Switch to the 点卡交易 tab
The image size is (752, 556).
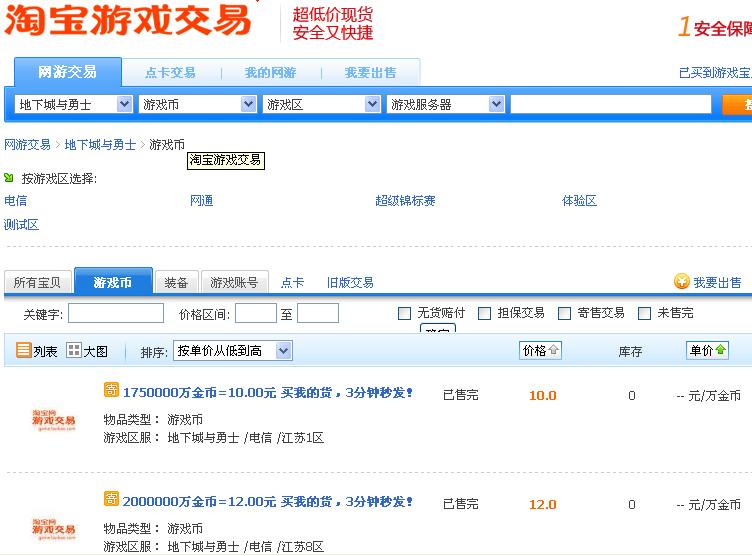coord(171,72)
